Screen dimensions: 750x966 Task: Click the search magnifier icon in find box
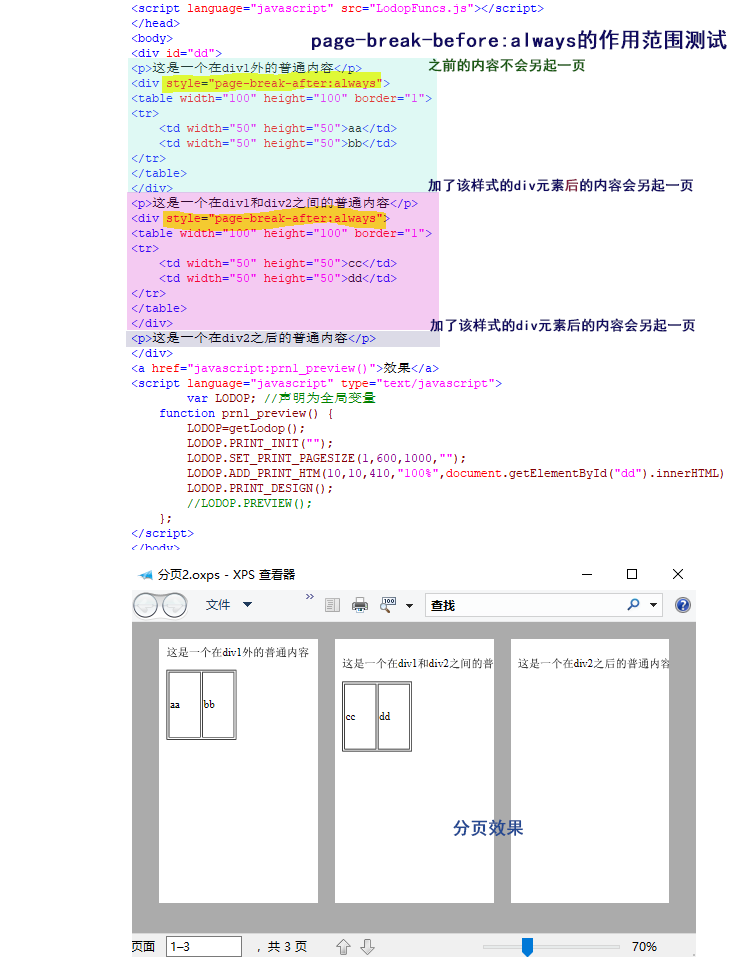coord(633,605)
